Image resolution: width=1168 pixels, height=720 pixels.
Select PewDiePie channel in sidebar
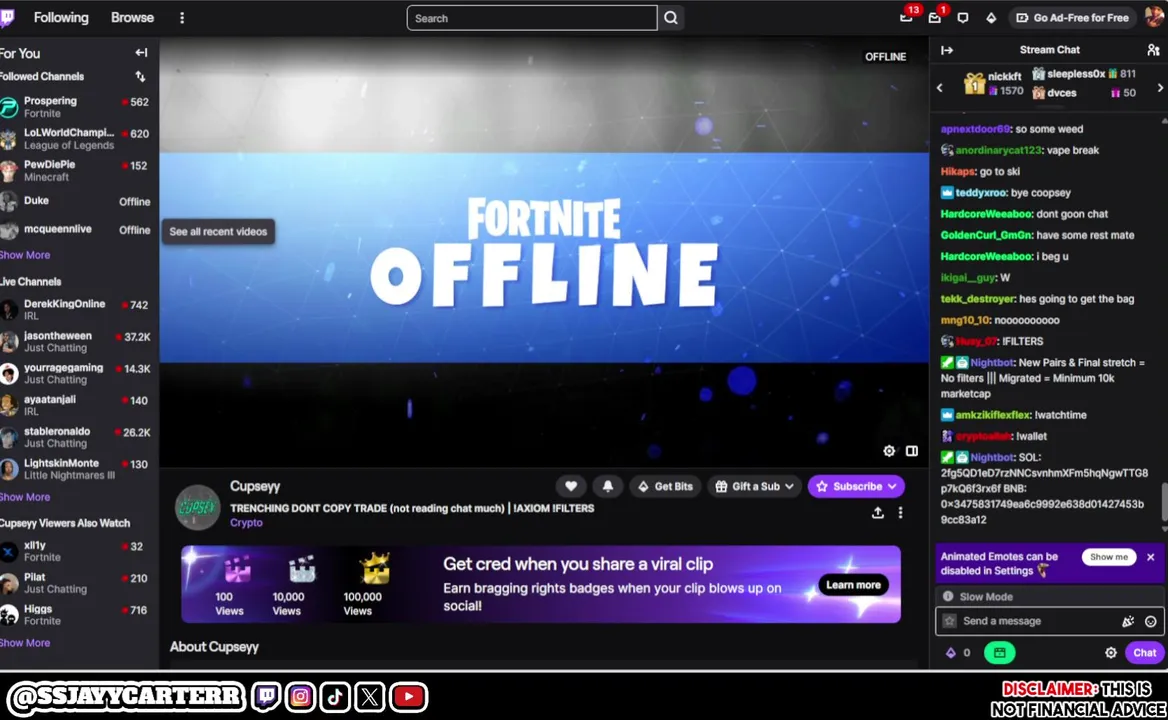77,171
